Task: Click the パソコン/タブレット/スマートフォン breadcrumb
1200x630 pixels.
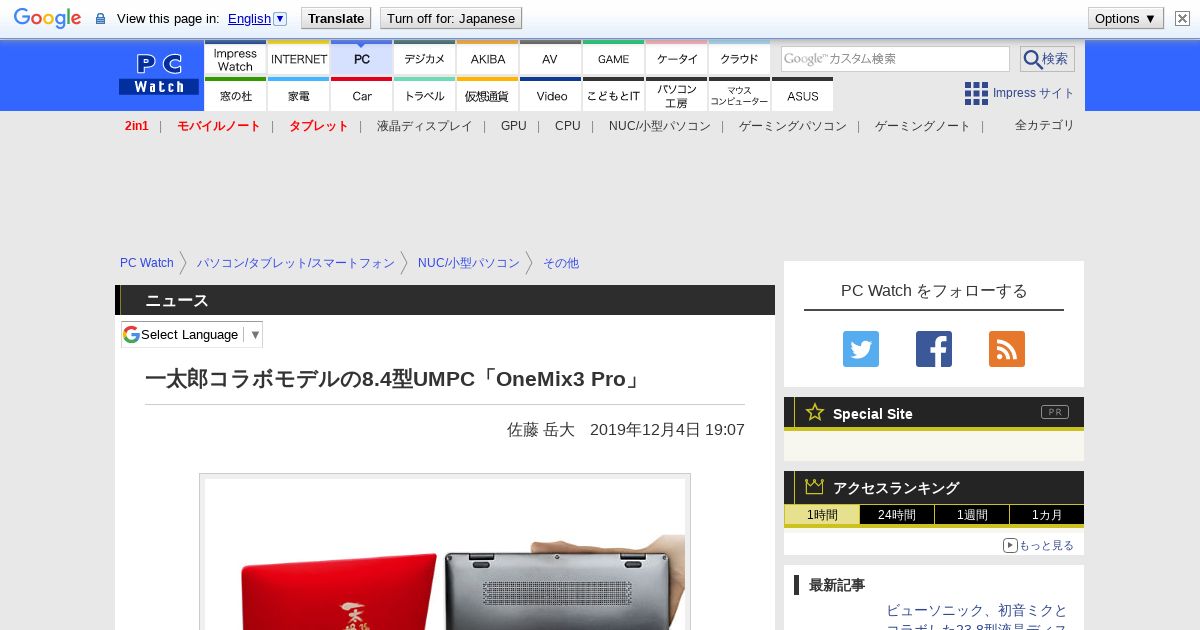Action: coord(296,263)
